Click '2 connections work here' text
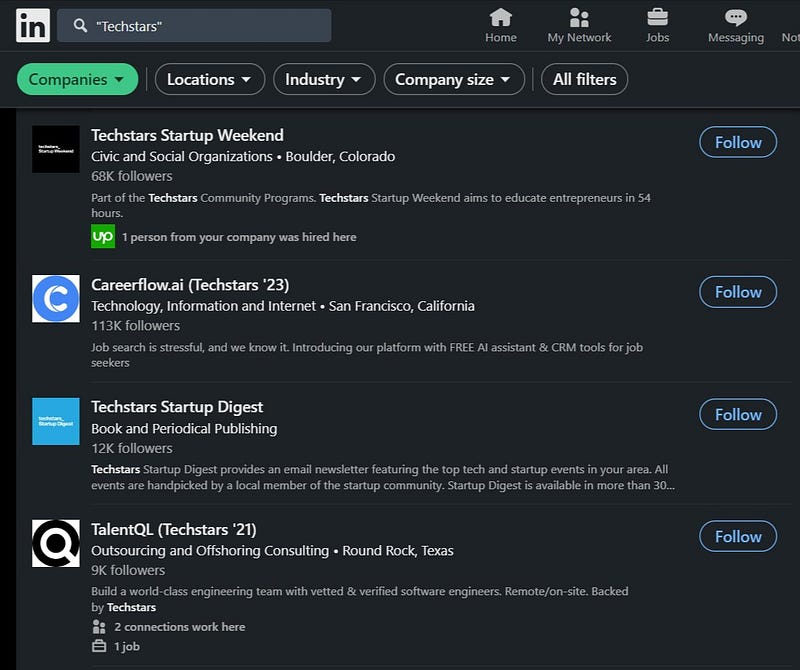 (180, 627)
